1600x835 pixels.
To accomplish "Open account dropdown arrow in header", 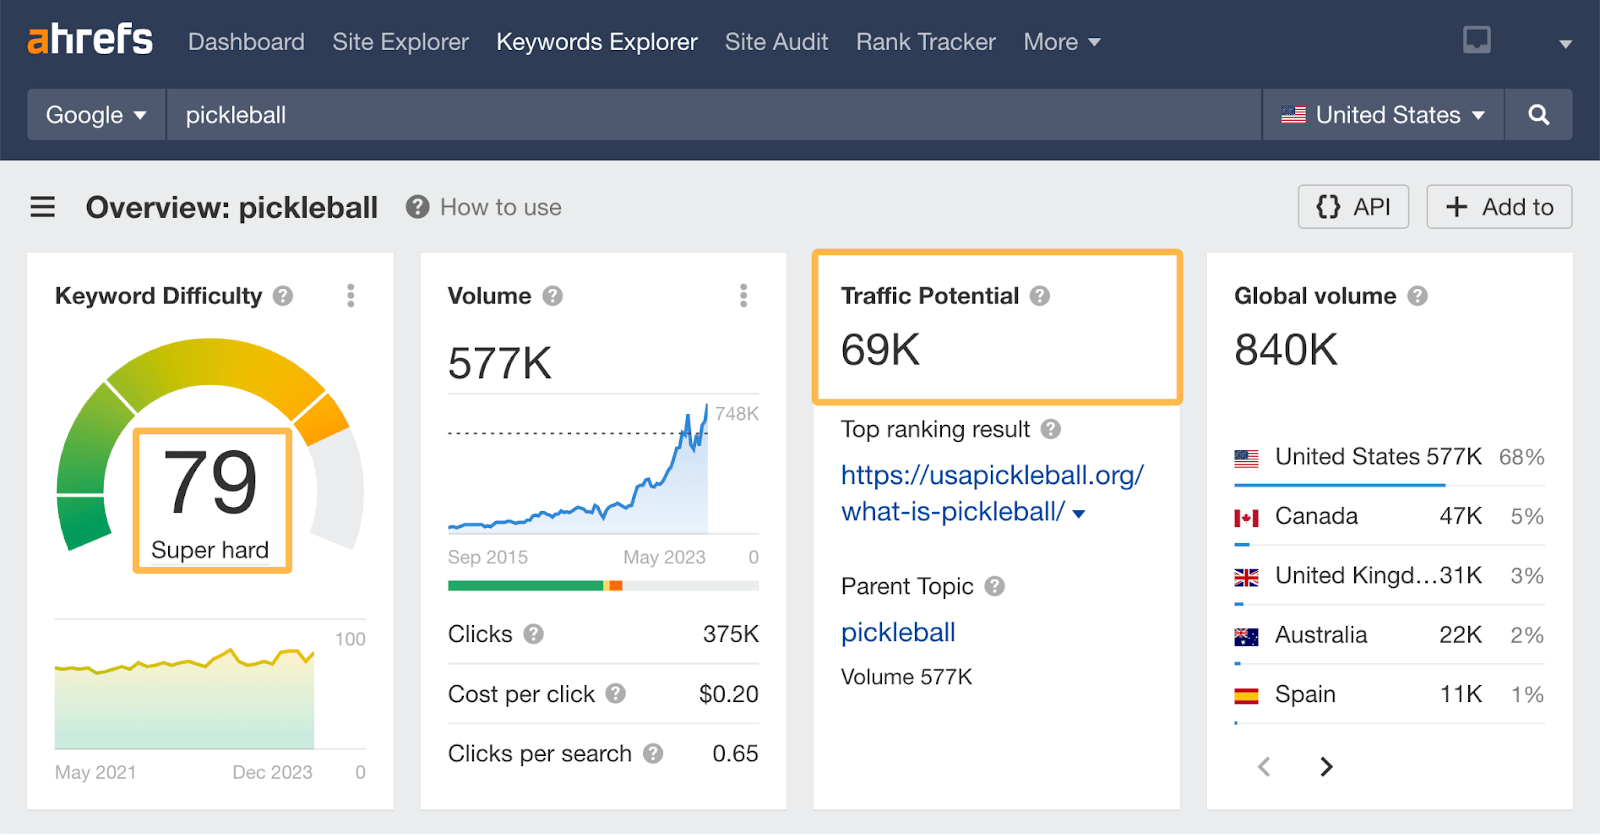I will click(1565, 43).
